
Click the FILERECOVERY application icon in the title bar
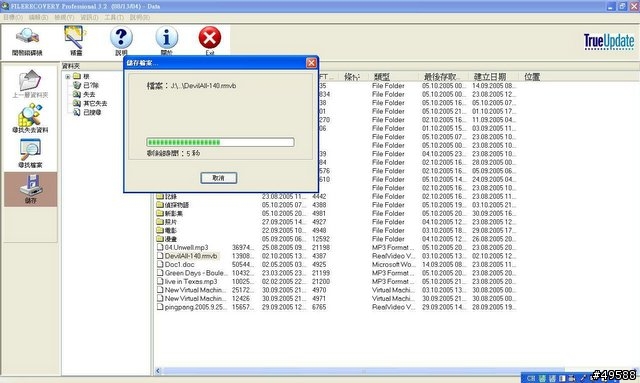[5, 6]
